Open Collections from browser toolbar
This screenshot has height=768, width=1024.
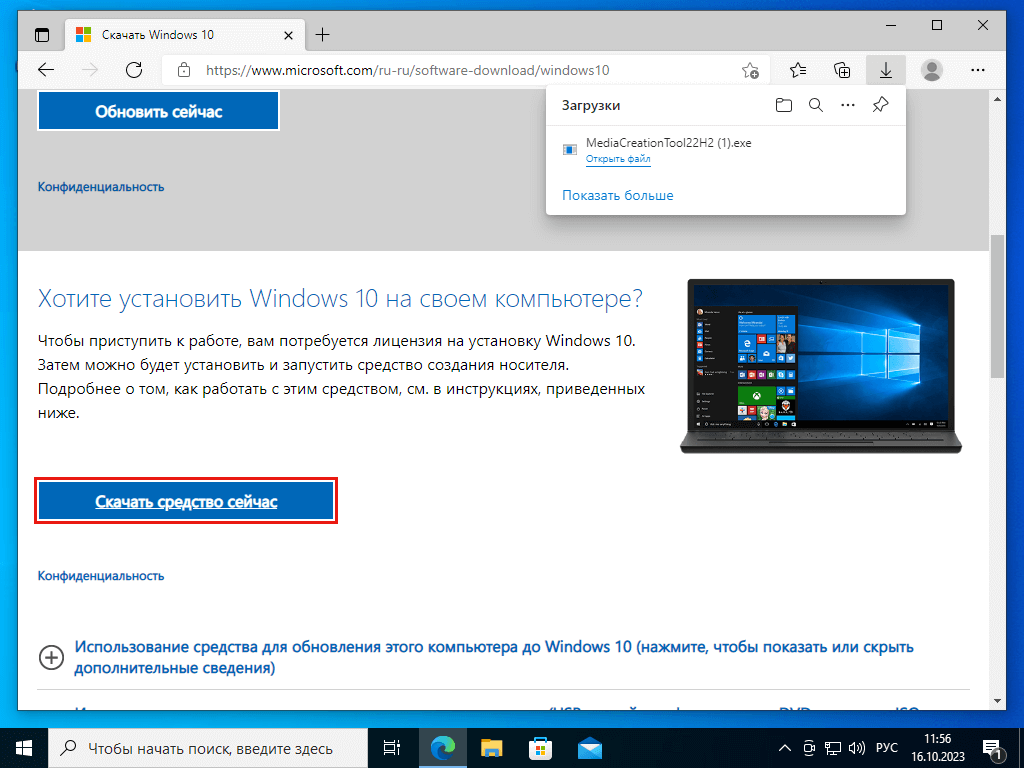(842, 70)
